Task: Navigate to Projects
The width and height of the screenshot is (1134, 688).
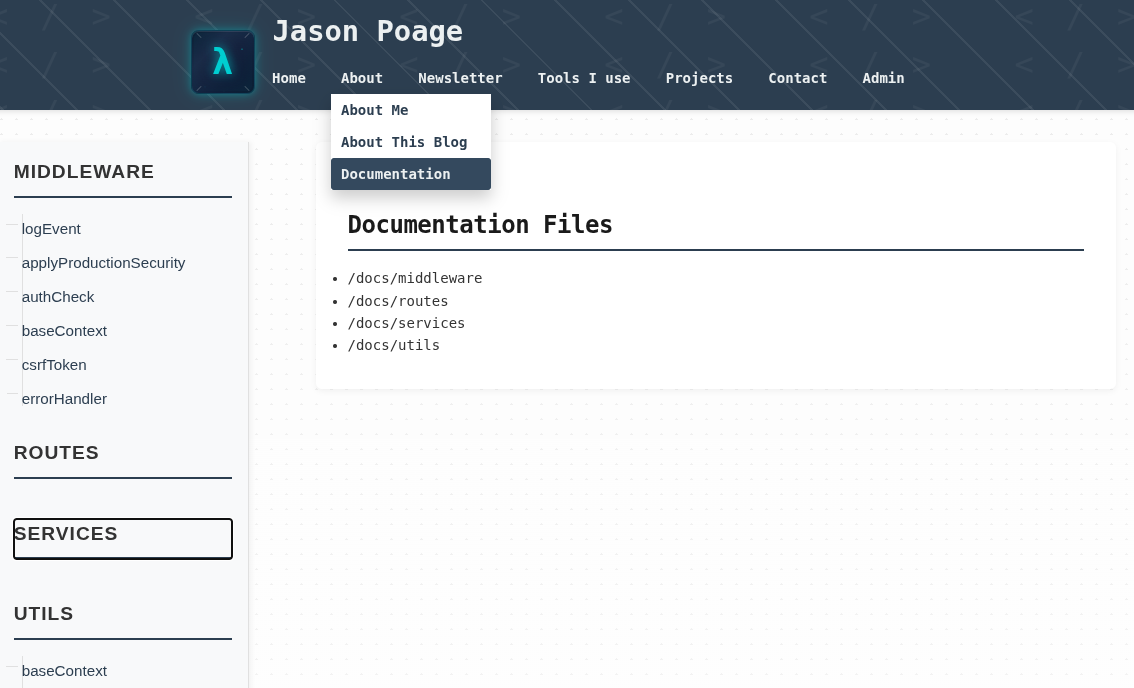Action: 699,78
